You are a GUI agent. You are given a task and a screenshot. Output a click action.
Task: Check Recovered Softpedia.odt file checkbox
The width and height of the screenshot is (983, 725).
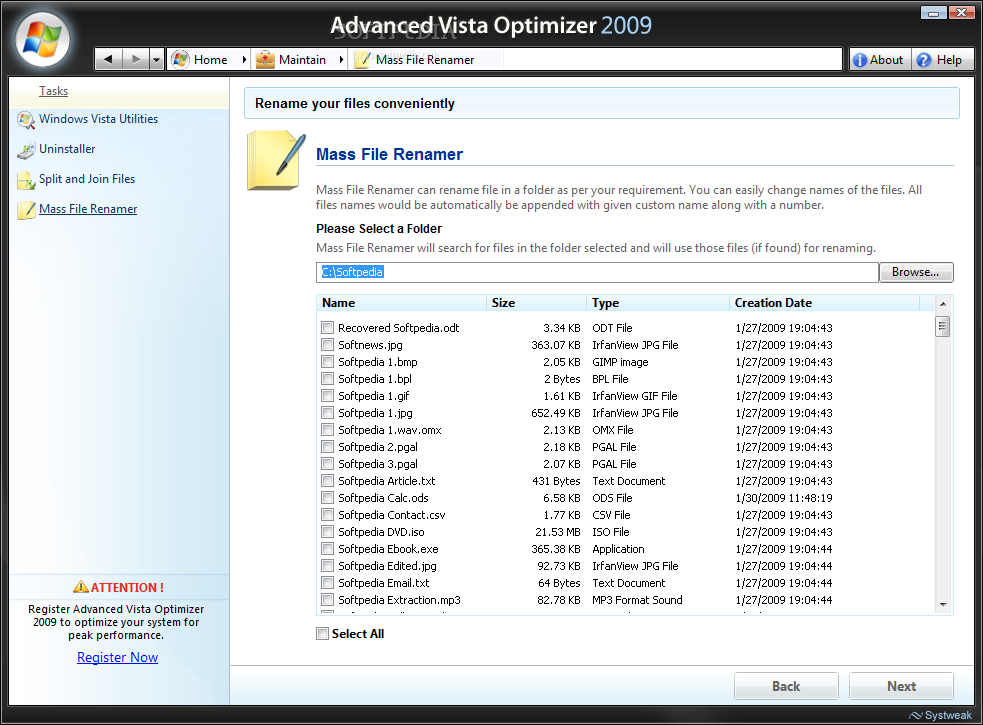coord(327,327)
